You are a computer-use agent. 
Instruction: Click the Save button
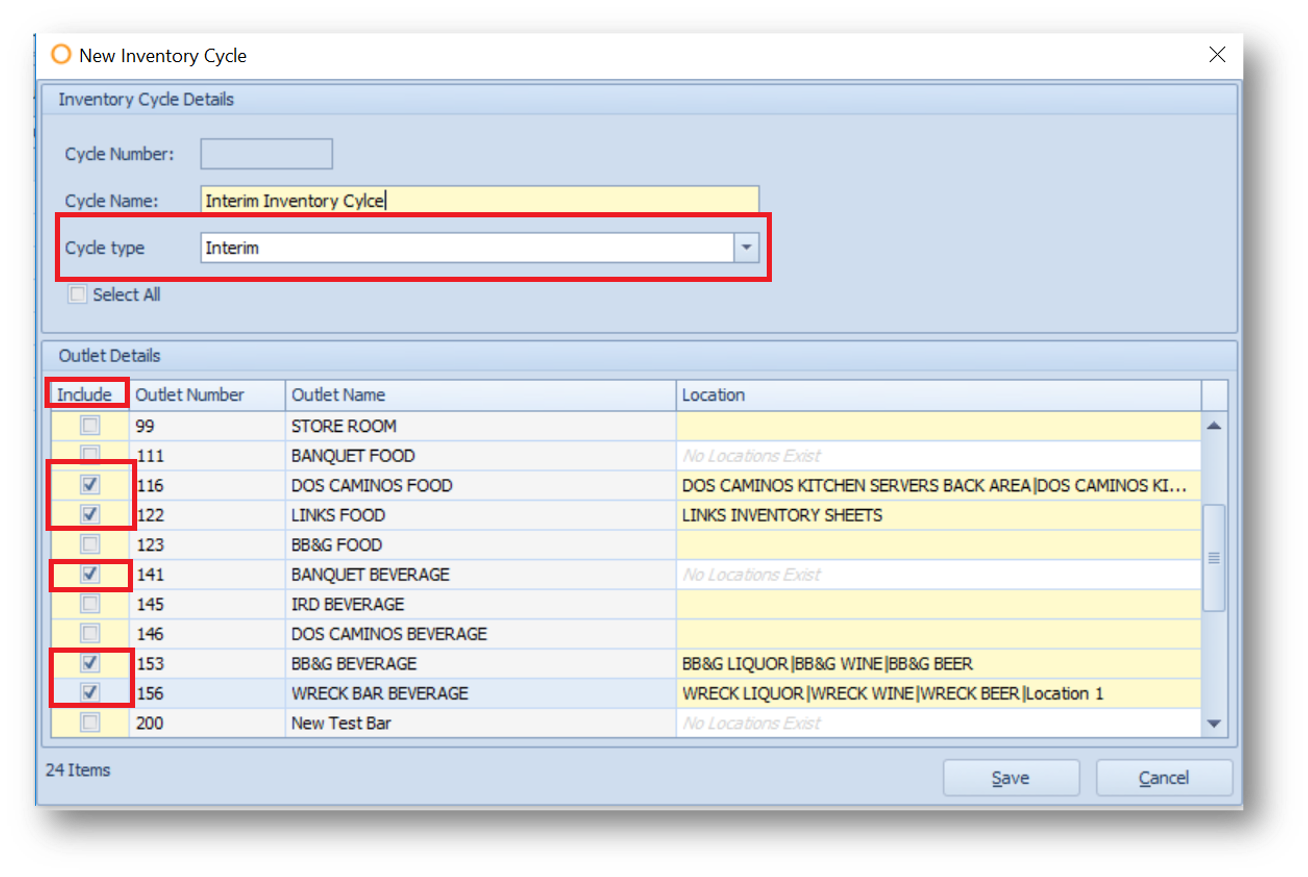(x=1011, y=778)
